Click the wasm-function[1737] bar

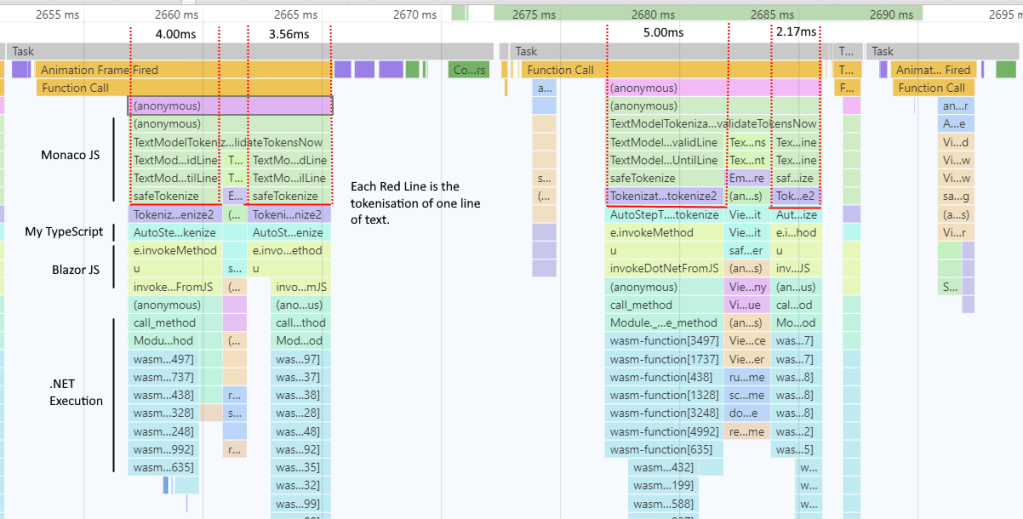tap(664, 359)
